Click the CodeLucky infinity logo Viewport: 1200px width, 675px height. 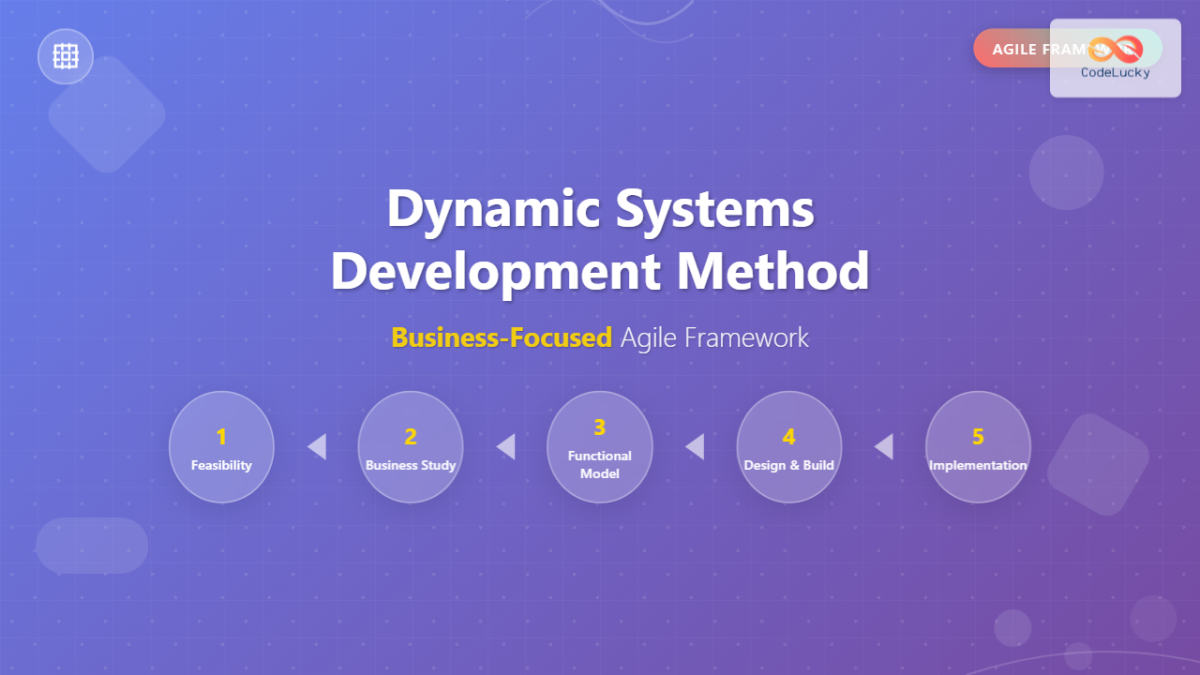(x=1113, y=47)
